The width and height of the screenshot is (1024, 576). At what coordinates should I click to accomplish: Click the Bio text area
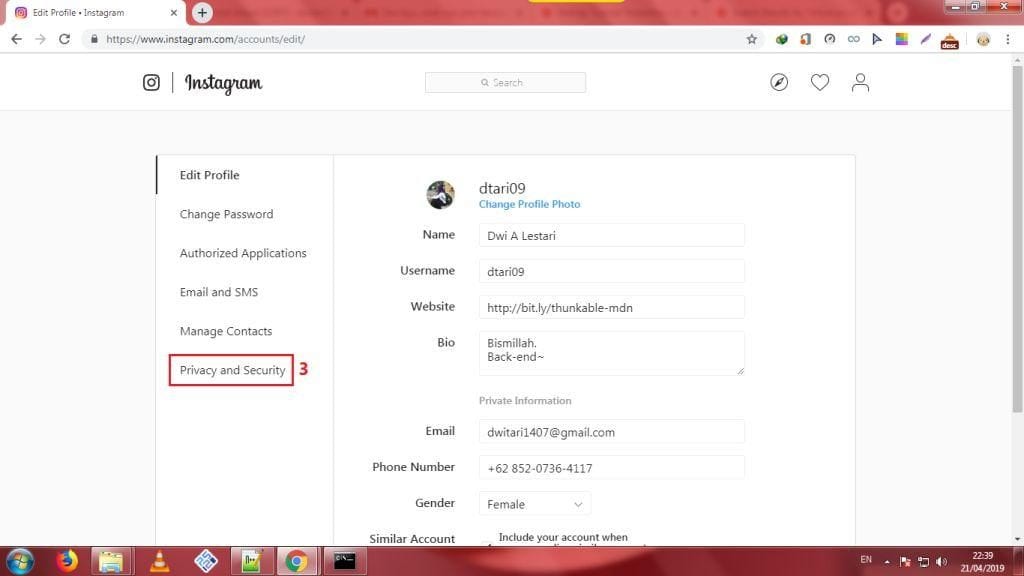(611, 353)
